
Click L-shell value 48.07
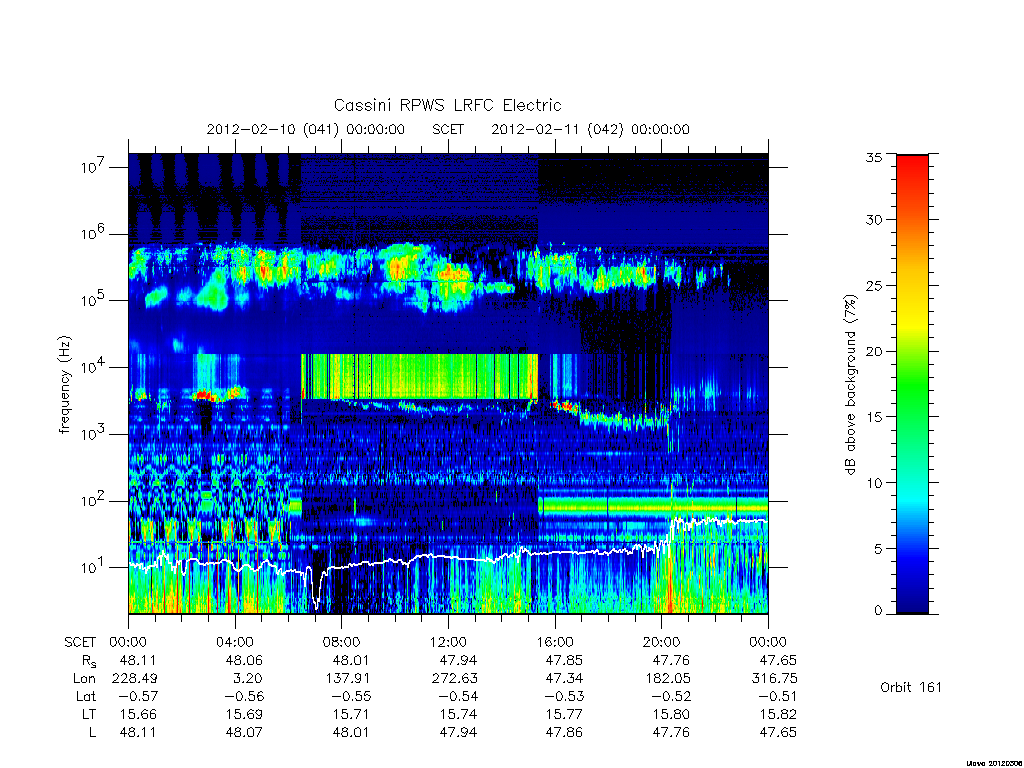click(x=244, y=732)
